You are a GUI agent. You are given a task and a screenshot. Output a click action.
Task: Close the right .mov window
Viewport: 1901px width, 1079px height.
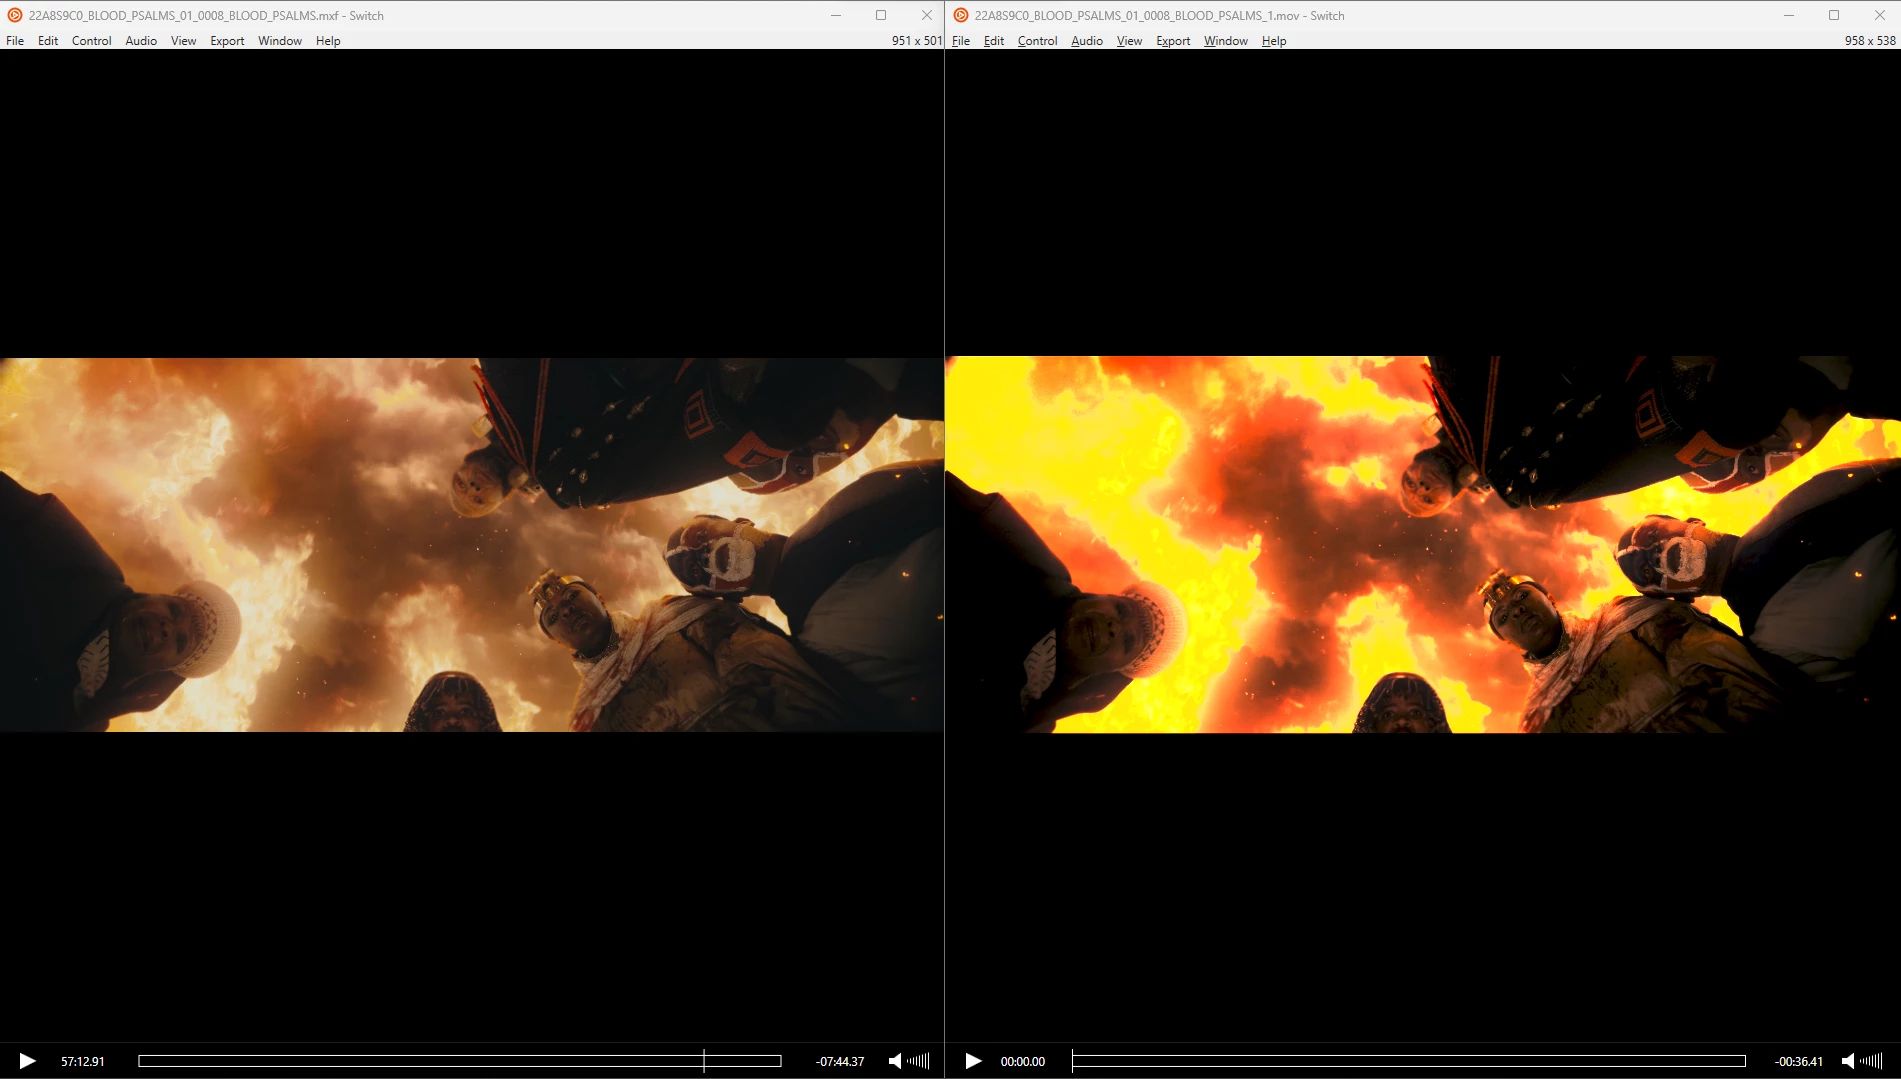click(1880, 15)
